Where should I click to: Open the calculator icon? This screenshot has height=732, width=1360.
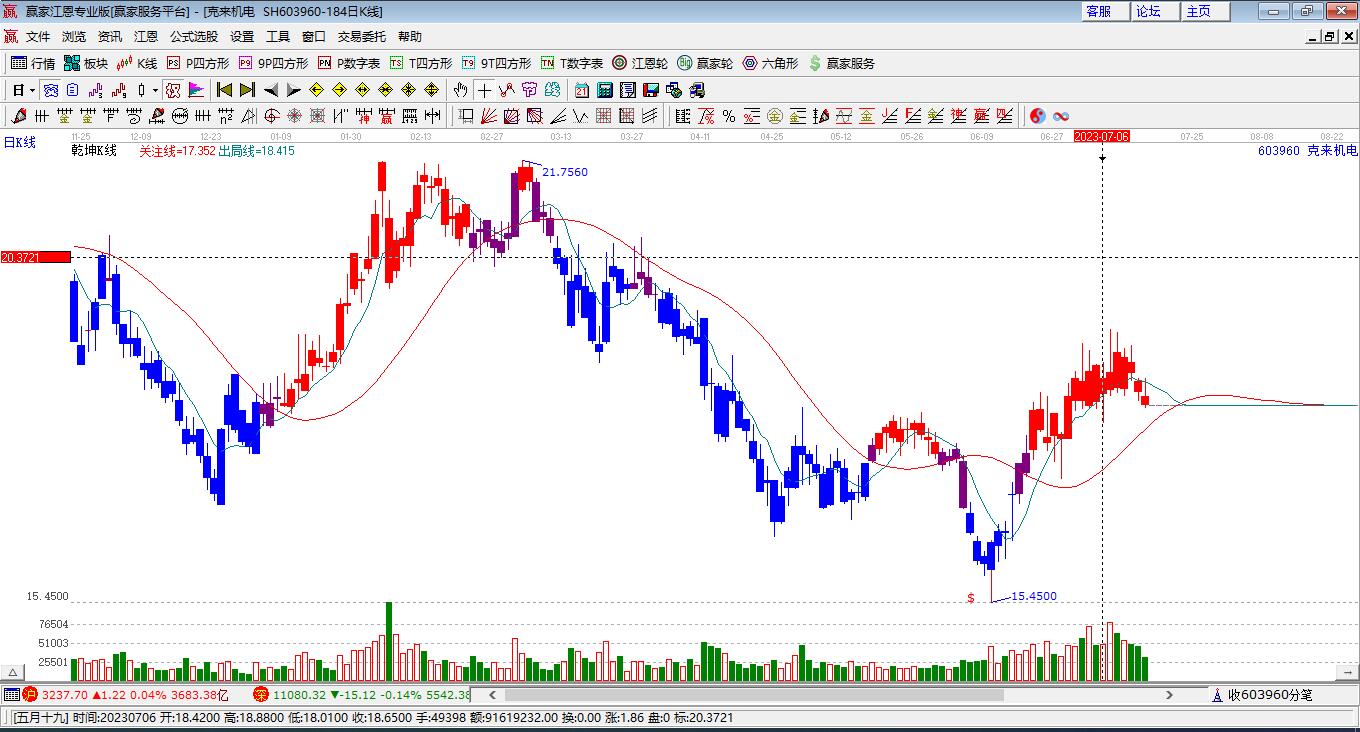click(604, 90)
